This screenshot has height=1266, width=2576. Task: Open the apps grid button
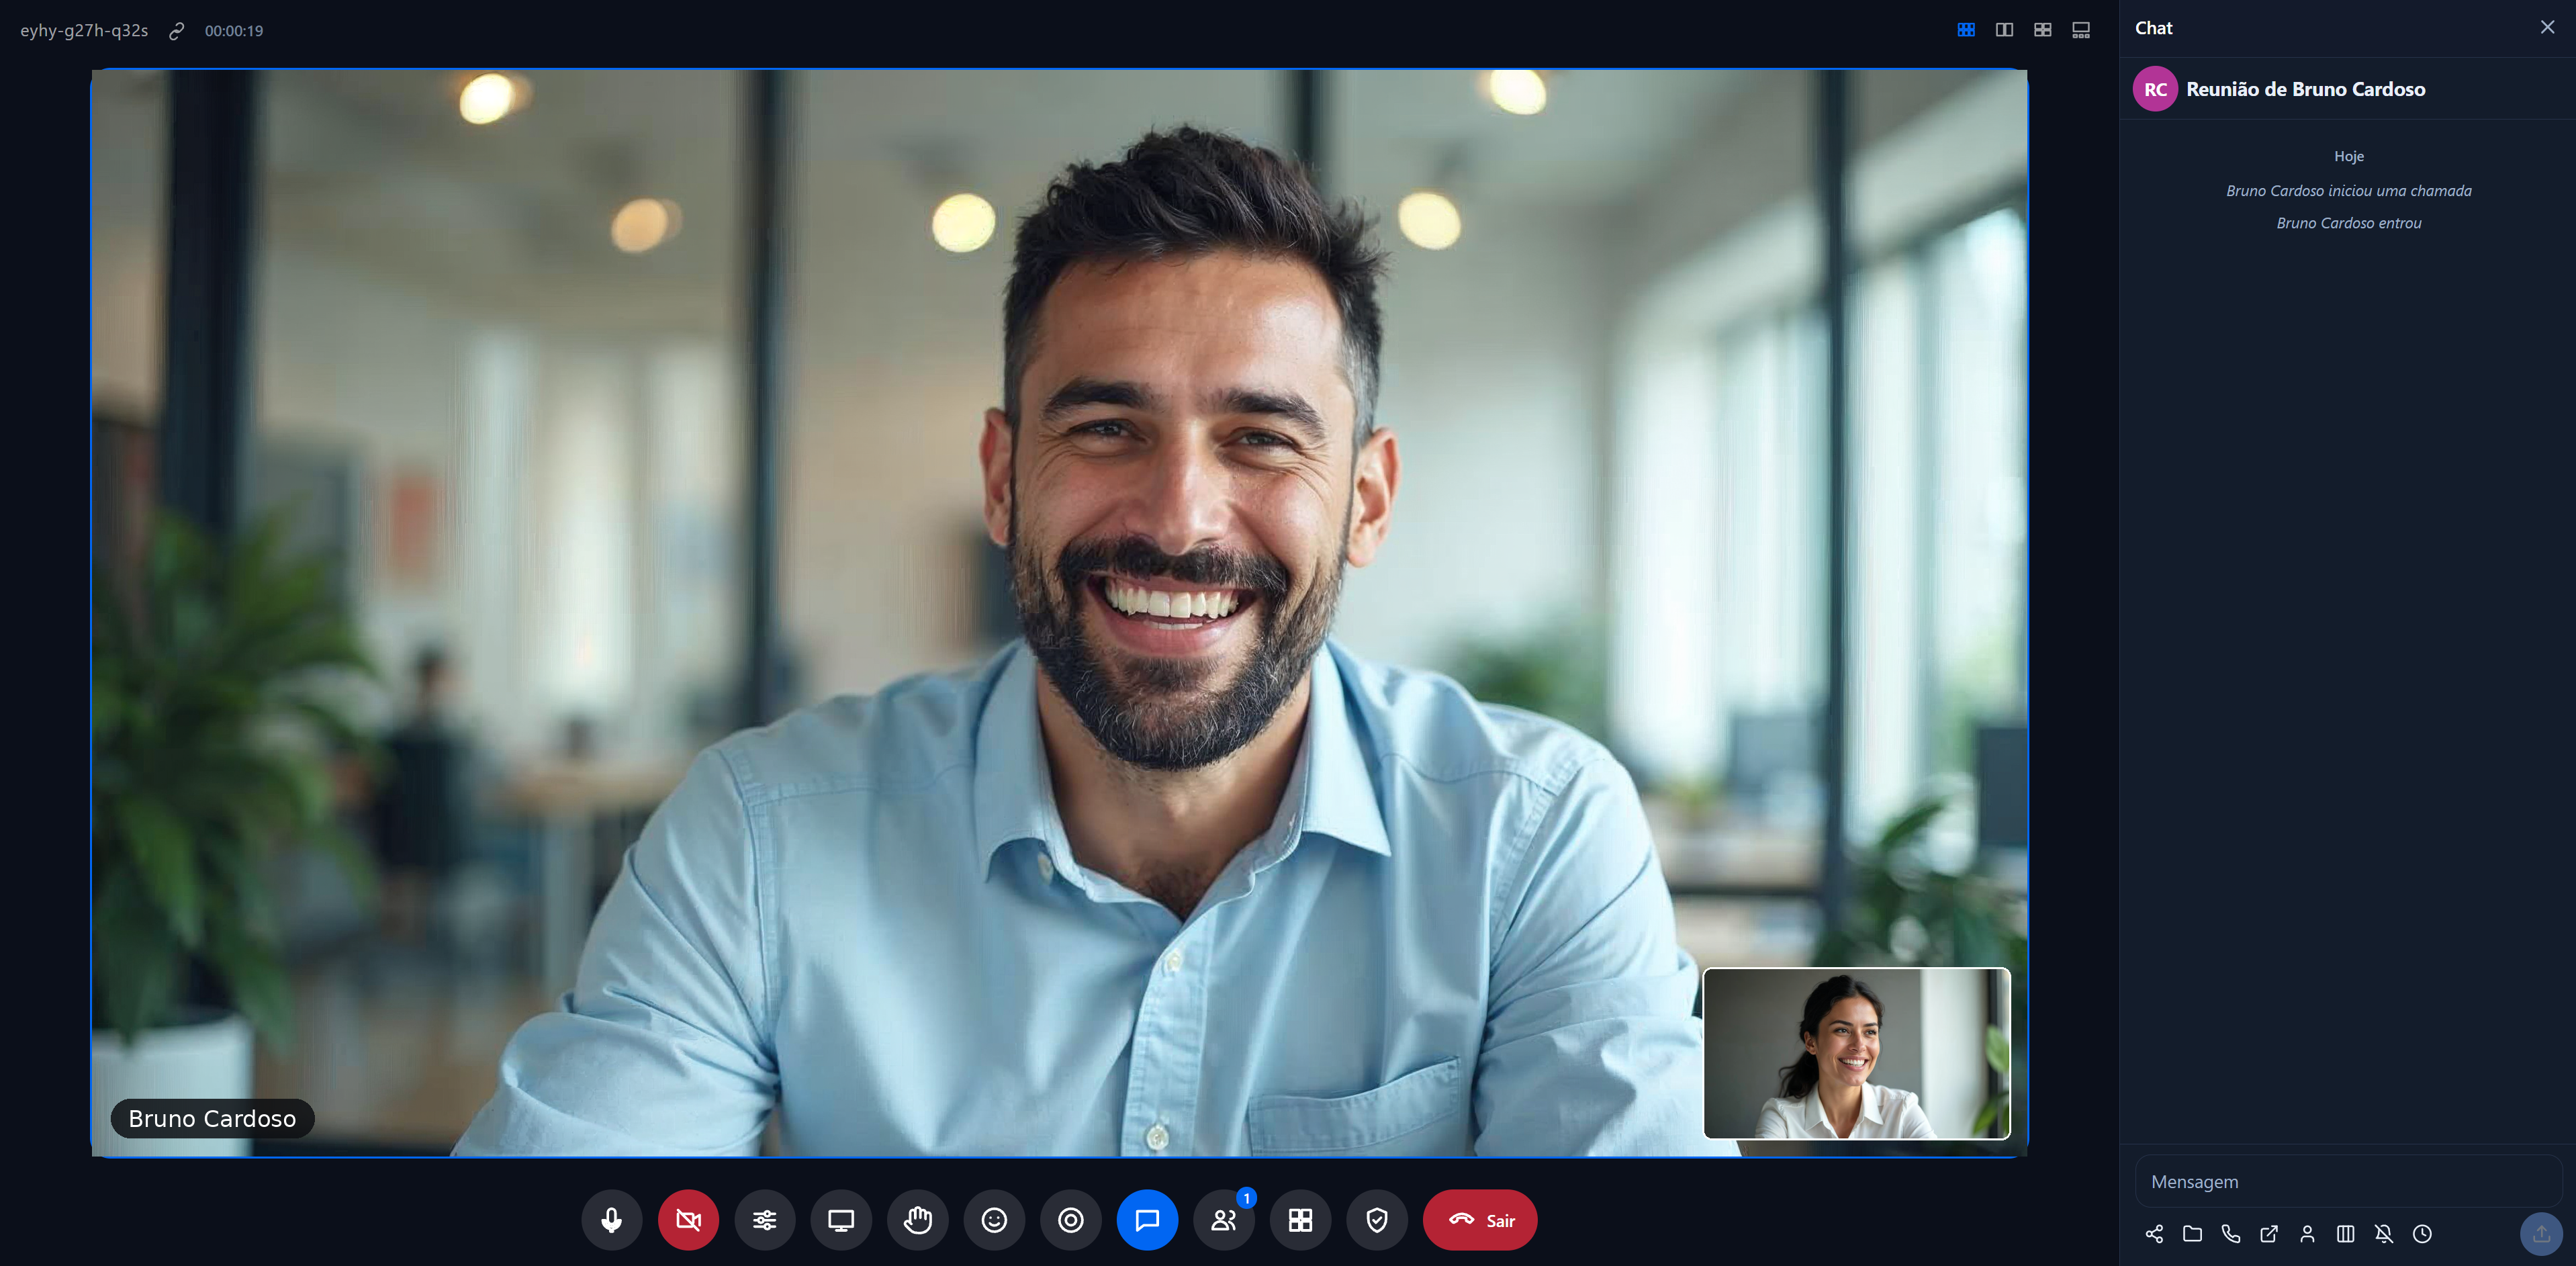pos(1300,1219)
